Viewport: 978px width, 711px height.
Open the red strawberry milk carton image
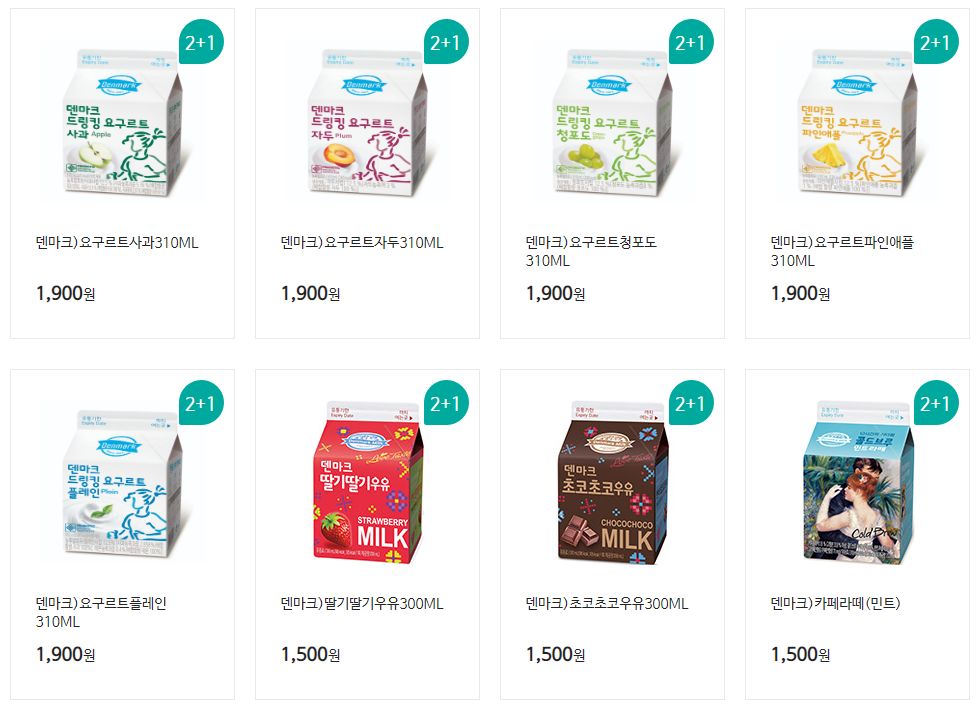(x=367, y=483)
